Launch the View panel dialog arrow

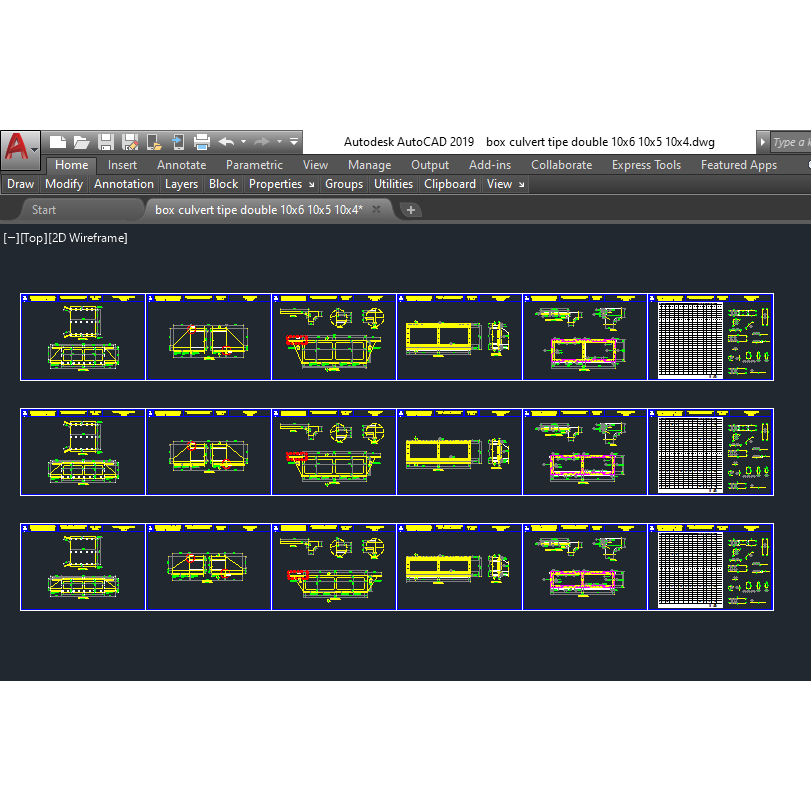pyautogui.click(x=521, y=185)
